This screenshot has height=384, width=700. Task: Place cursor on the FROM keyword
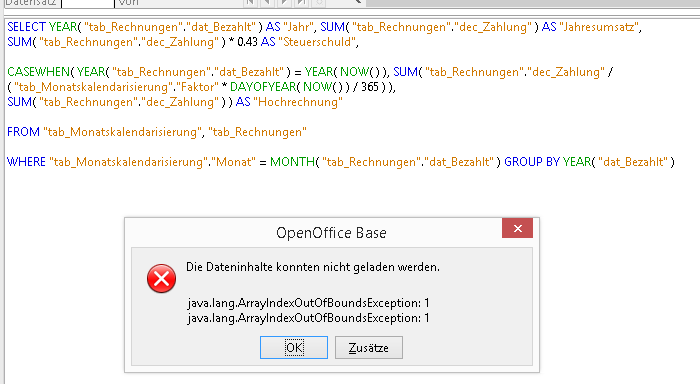click(x=23, y=132)
